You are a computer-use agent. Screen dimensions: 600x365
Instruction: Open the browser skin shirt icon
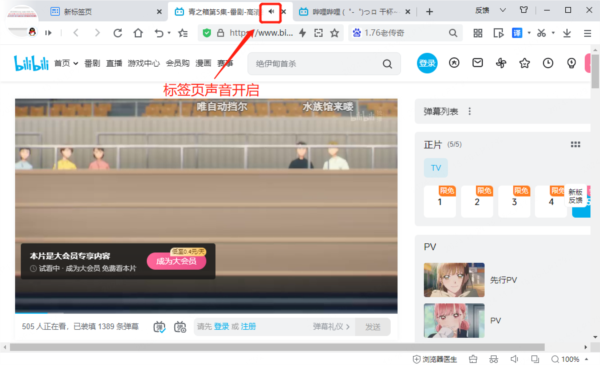pos(524,10)
